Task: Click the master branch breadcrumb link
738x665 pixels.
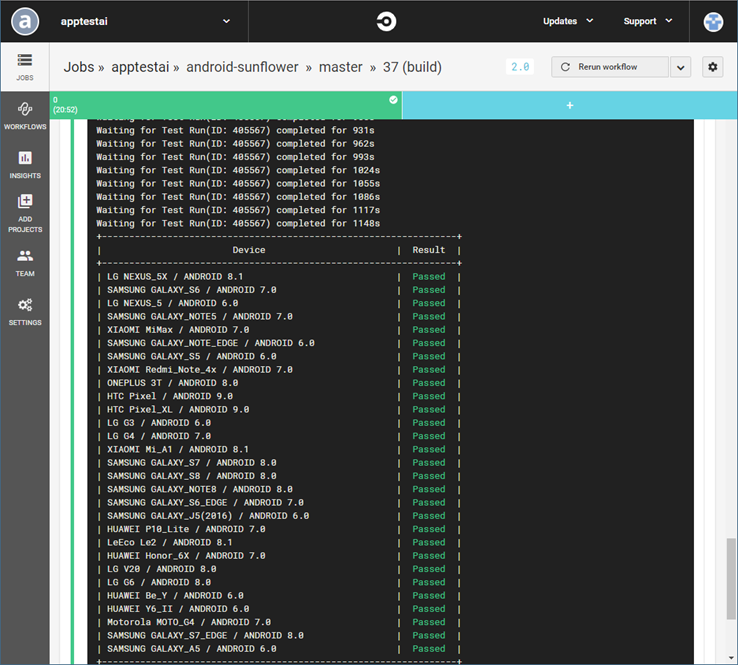Action: click(x=340, y=67)
